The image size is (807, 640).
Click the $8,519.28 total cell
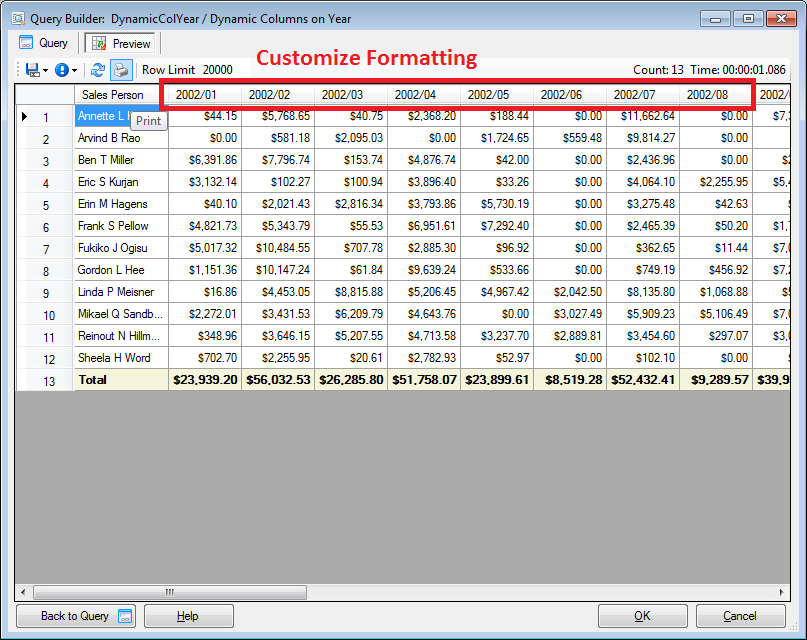(x=570, y=380)
